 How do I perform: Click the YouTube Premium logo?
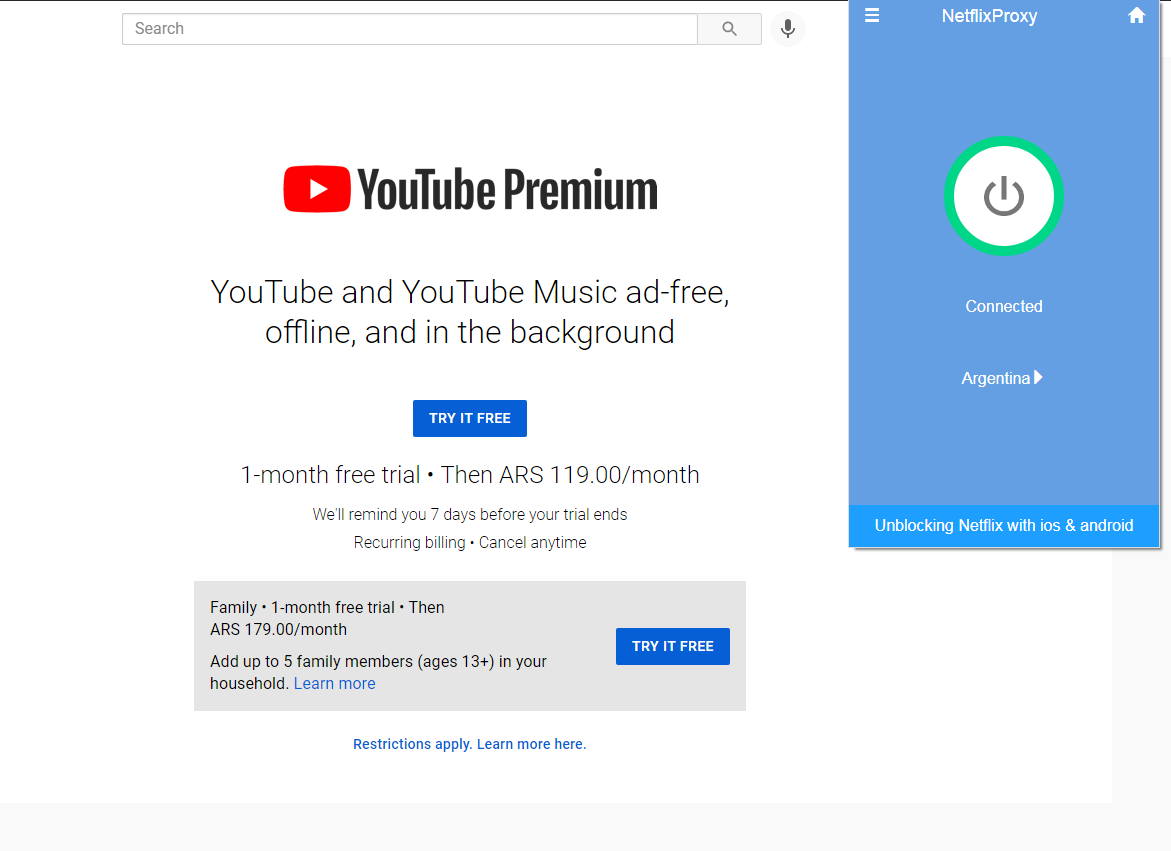tap(470, 189)
